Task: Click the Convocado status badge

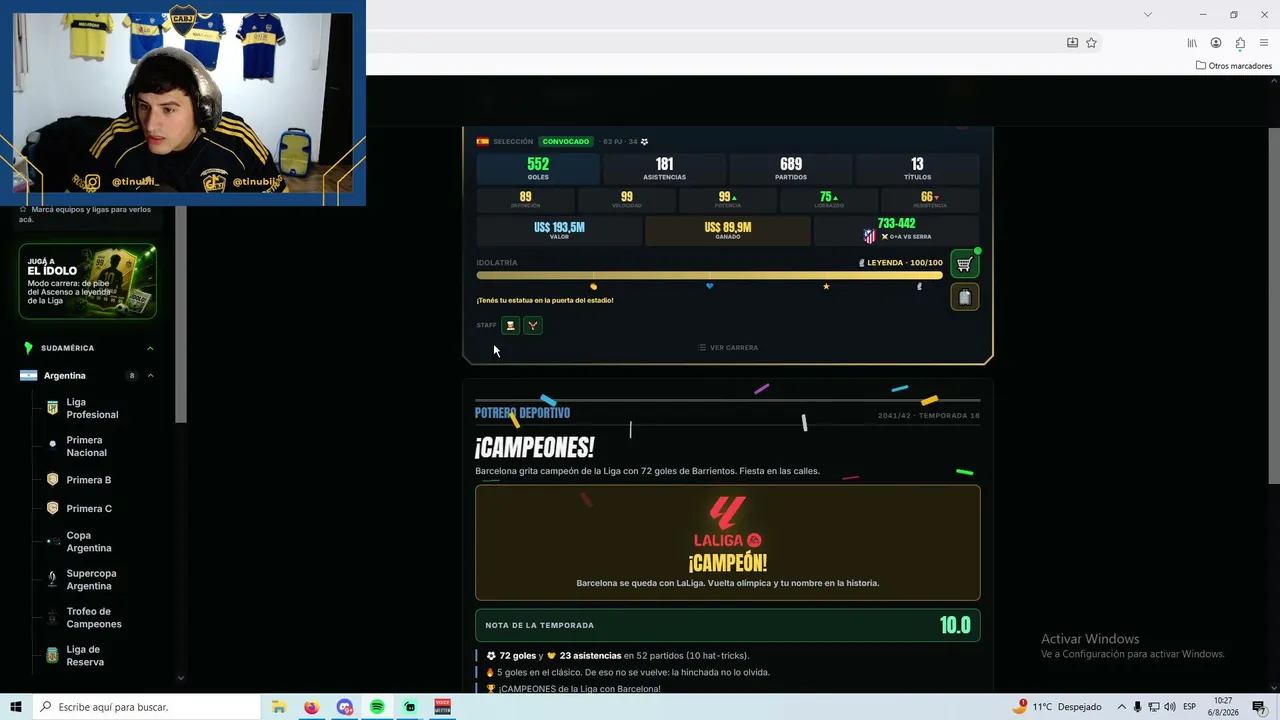Action: tap(566, 142)
